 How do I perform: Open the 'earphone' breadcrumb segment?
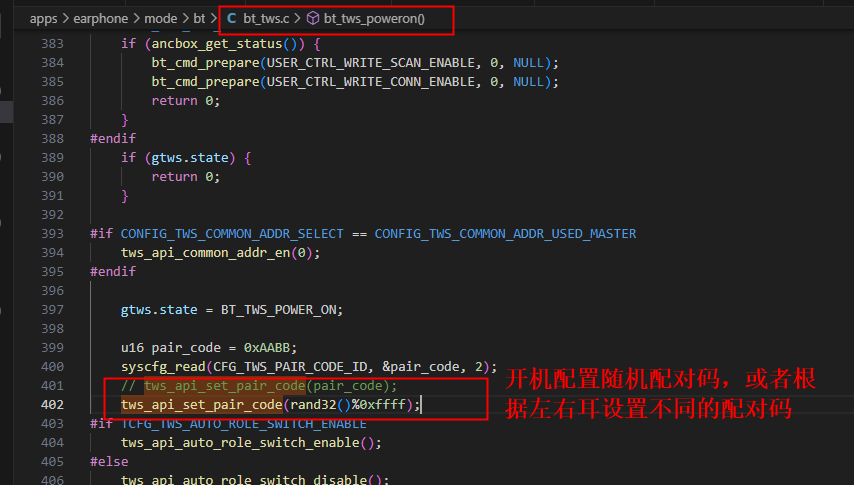101,19
